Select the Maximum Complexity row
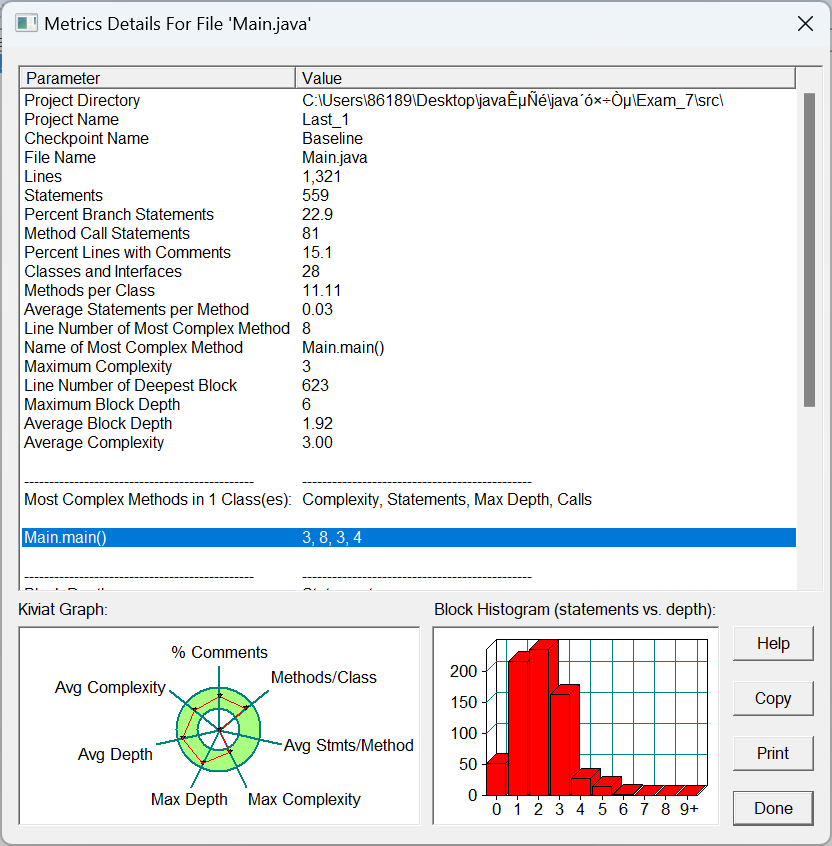 (x=408, y=366)
